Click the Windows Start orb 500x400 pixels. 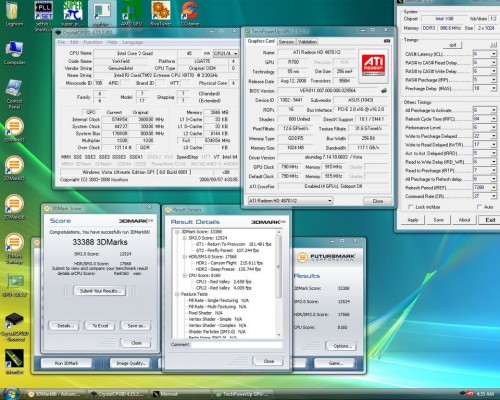click(x=11, y=394)
